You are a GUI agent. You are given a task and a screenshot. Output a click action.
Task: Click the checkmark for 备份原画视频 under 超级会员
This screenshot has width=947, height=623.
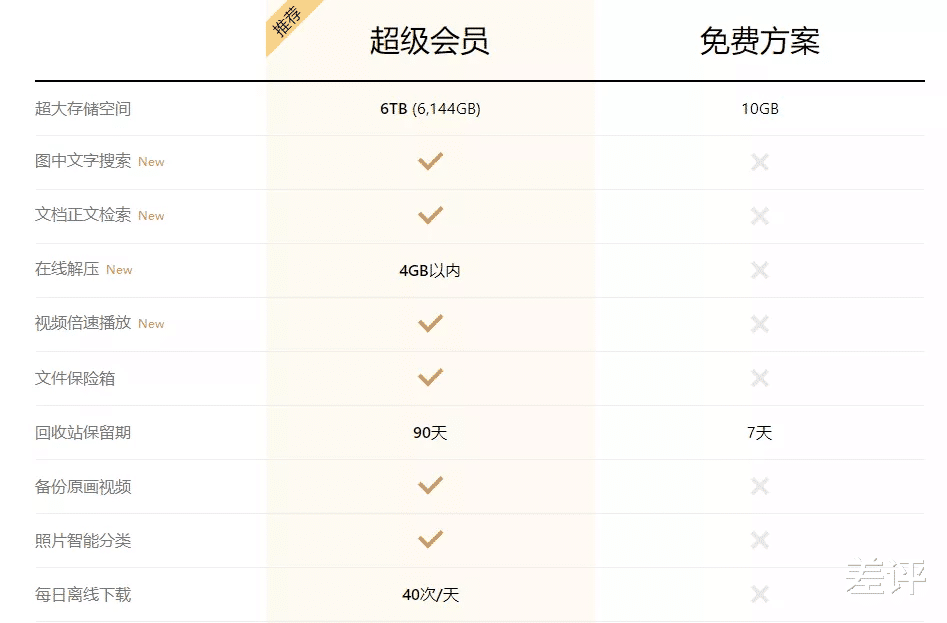tap(430, 485)
